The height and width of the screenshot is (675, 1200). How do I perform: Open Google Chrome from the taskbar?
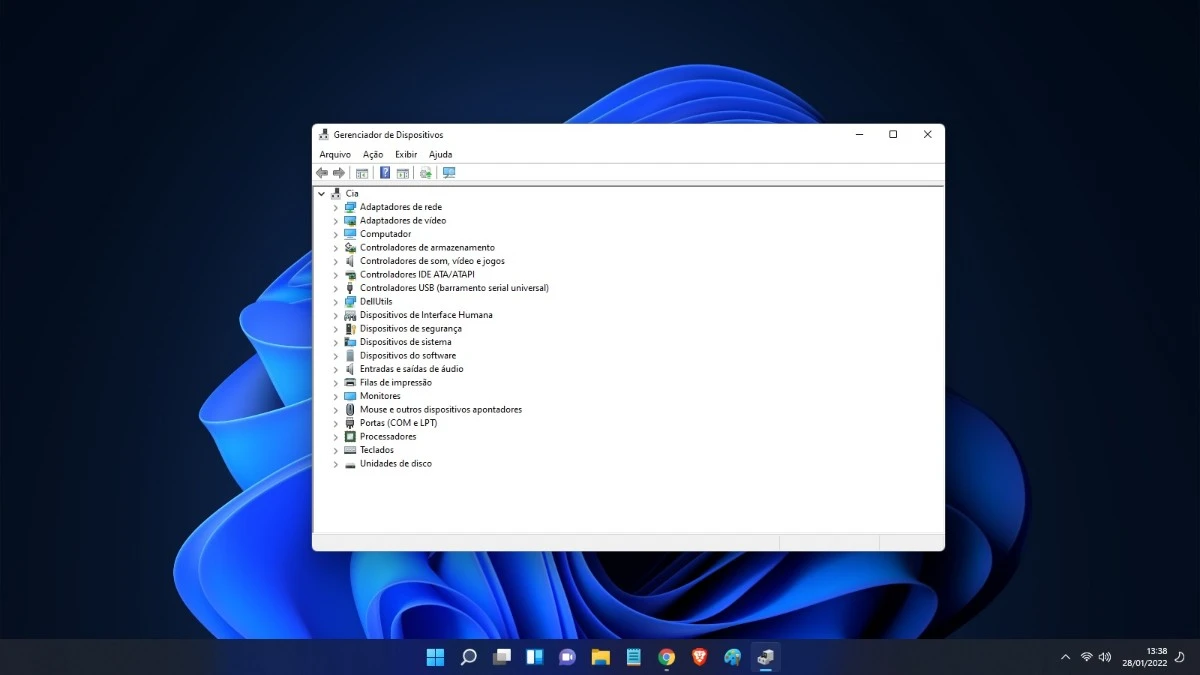666,657
